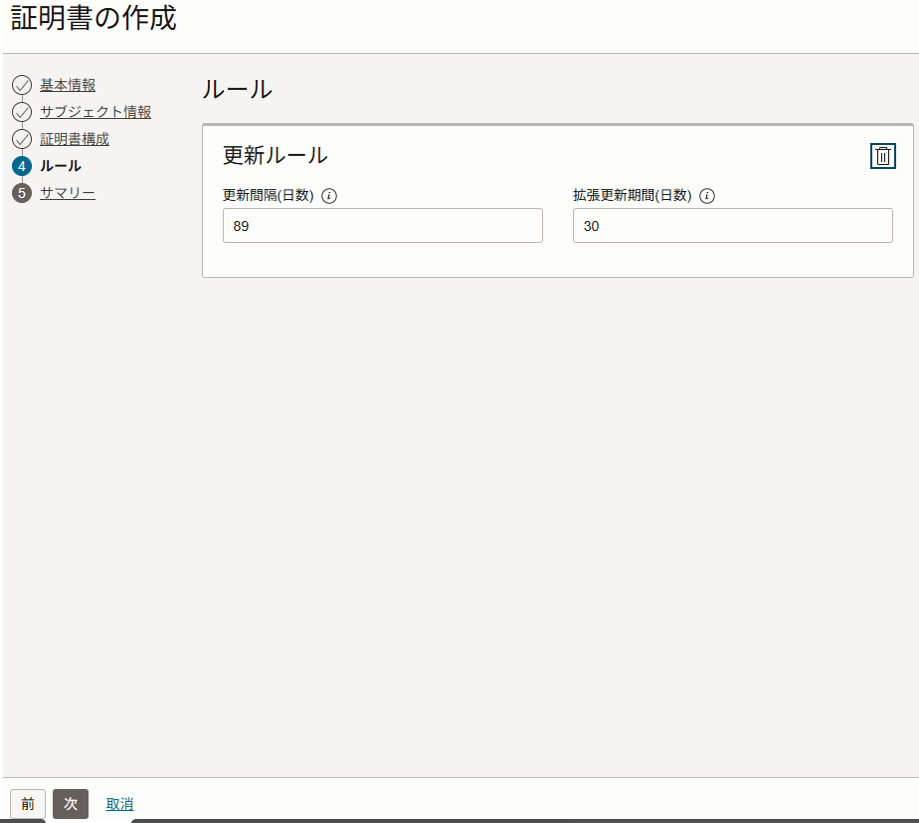Click the checkmark icon for 証明書構成 step

point(22,139)
